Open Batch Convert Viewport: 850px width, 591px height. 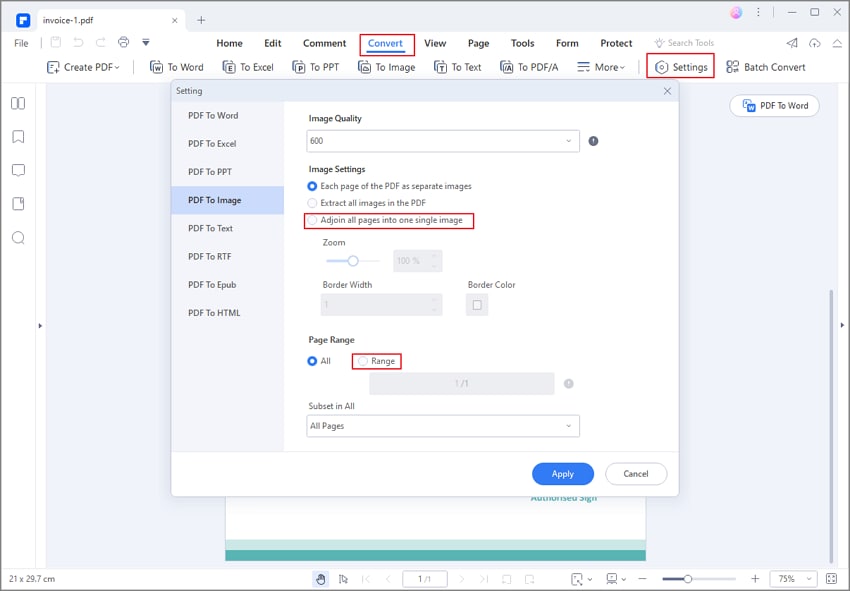point(766,67)
